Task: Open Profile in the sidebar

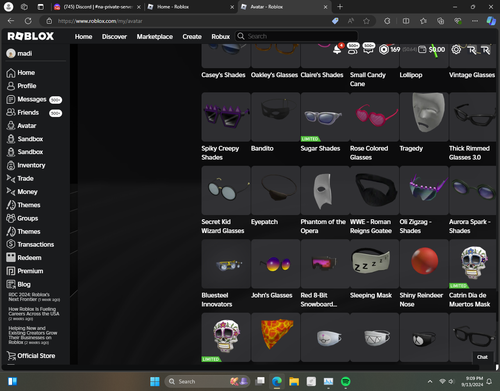Action: (x=21, y=86)
